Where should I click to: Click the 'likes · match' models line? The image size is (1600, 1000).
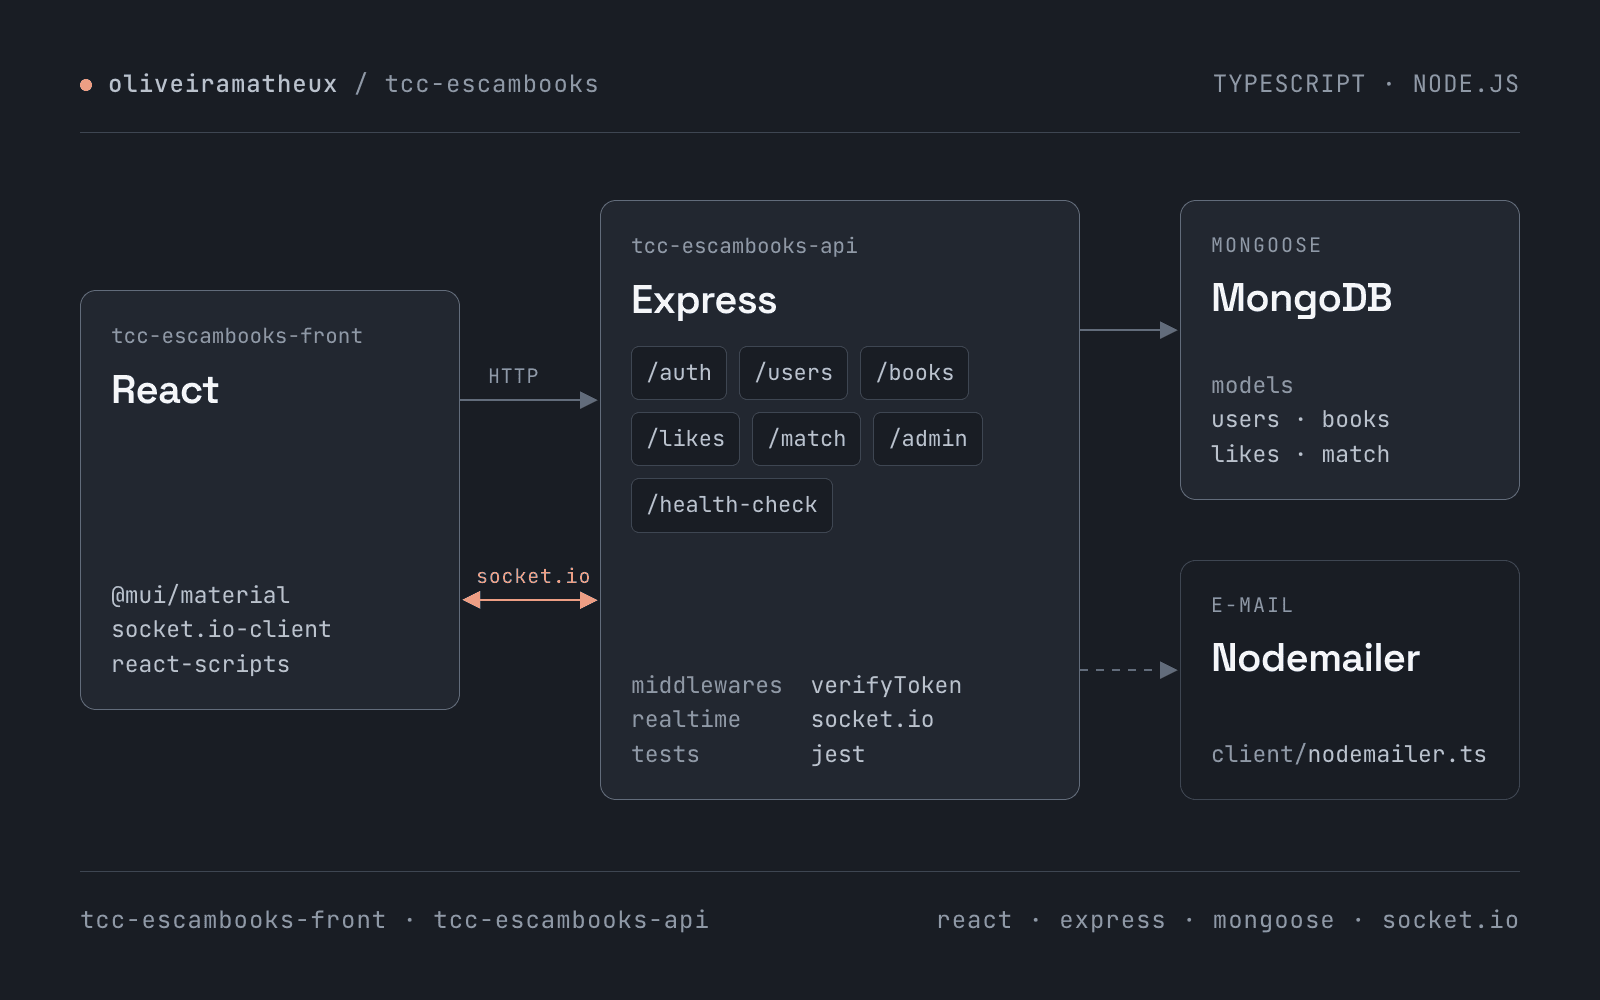[1300, 454]
